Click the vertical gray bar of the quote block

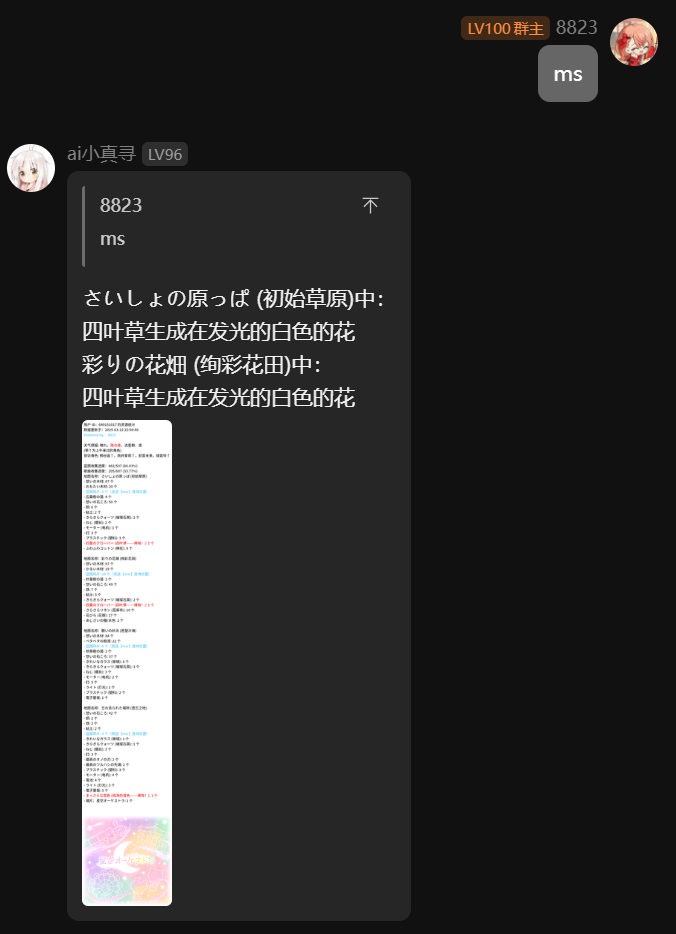83,226
